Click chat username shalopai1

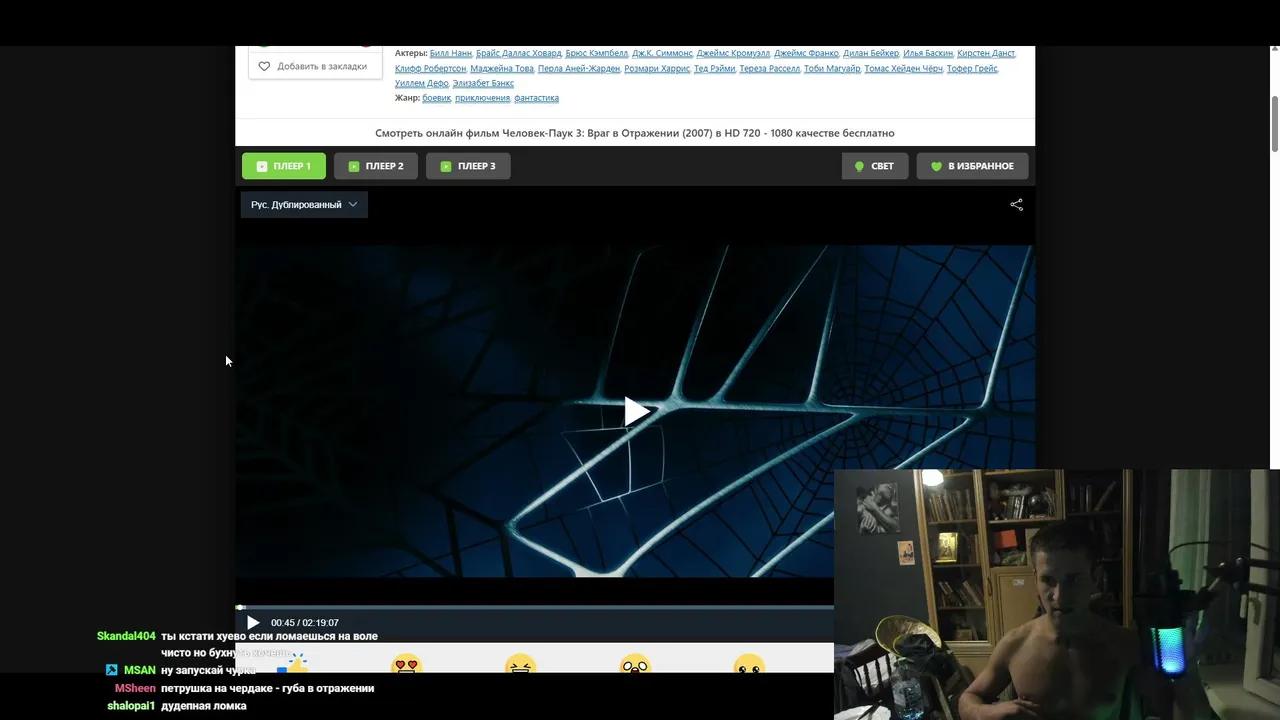click(131, 705)
